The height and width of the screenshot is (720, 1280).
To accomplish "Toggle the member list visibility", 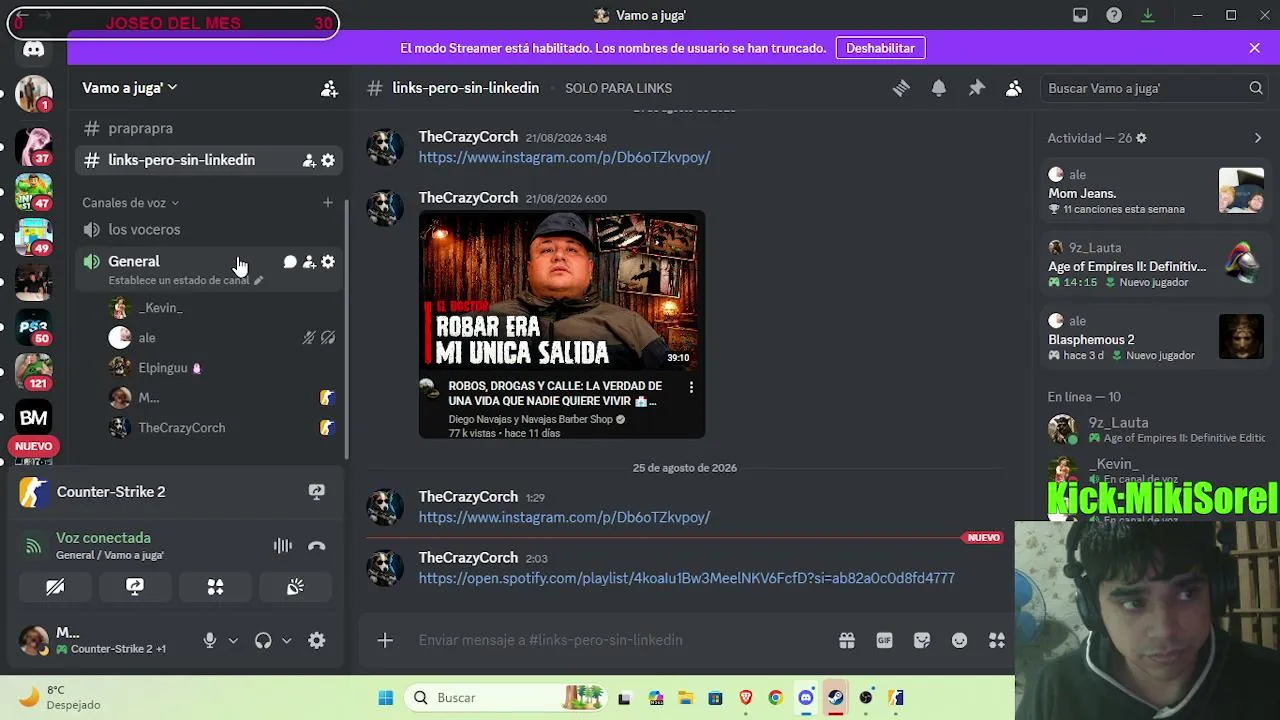I will [1014, 88].
